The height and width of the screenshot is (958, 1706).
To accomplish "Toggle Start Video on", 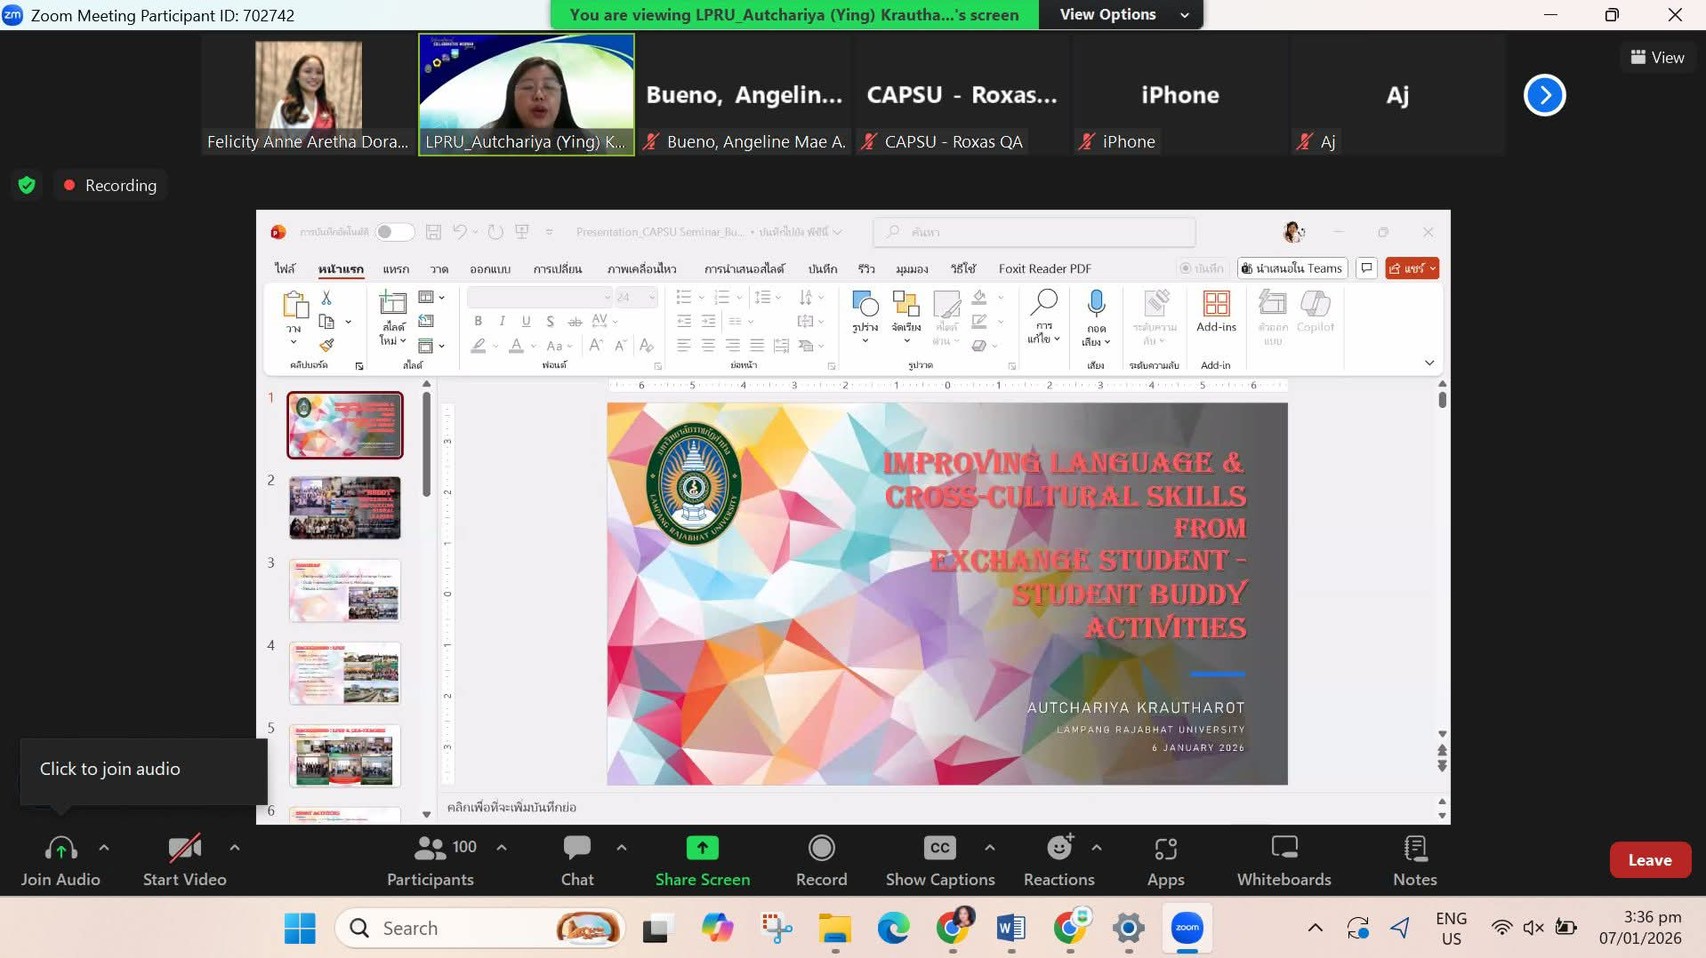I will coord(185,859).
